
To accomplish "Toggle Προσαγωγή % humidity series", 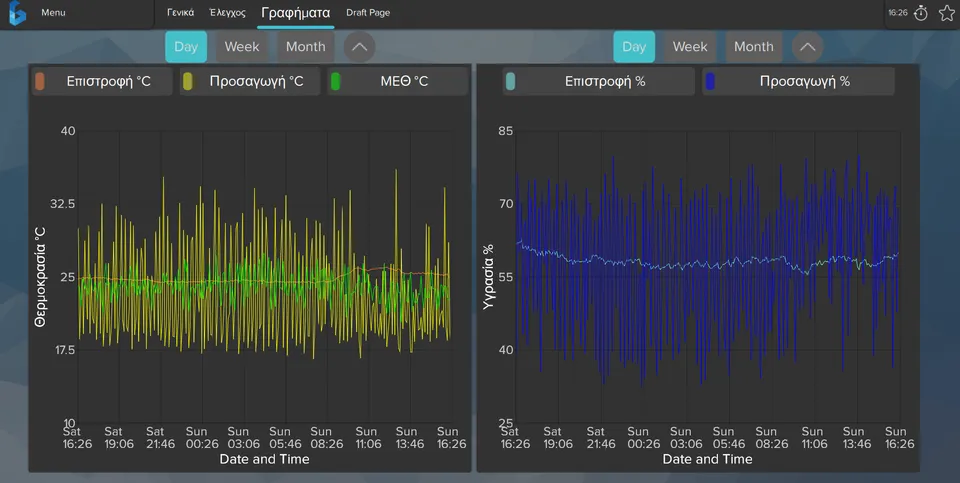I will [798, 81].
